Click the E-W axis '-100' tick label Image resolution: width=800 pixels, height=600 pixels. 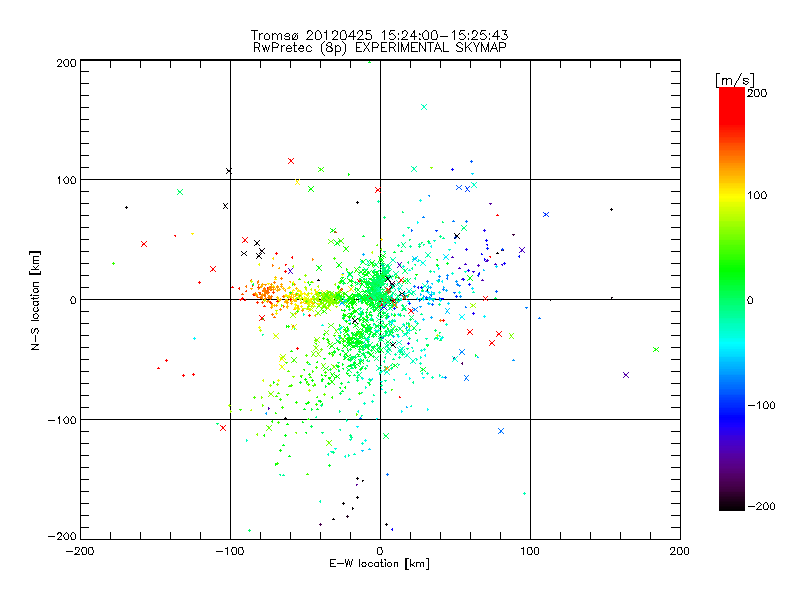click(230, 551)
